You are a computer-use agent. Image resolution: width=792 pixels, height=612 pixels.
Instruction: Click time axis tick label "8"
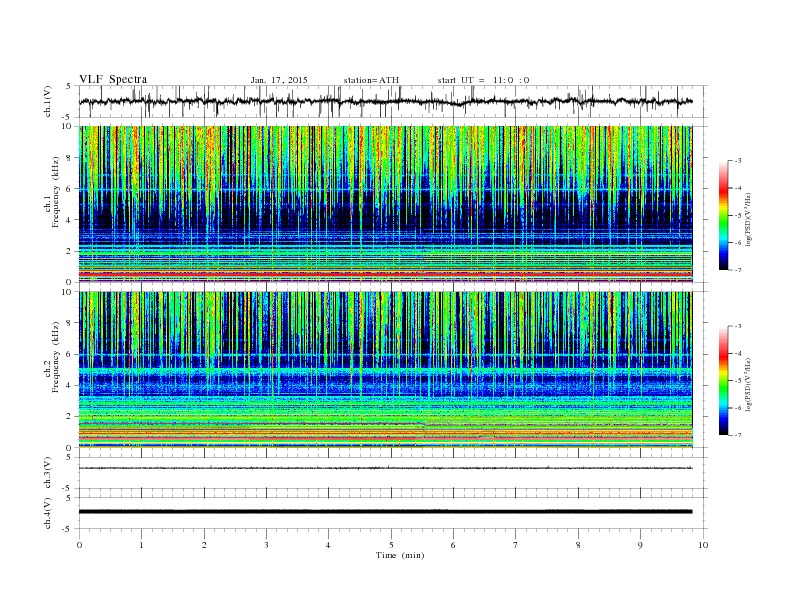click(578, 545)
